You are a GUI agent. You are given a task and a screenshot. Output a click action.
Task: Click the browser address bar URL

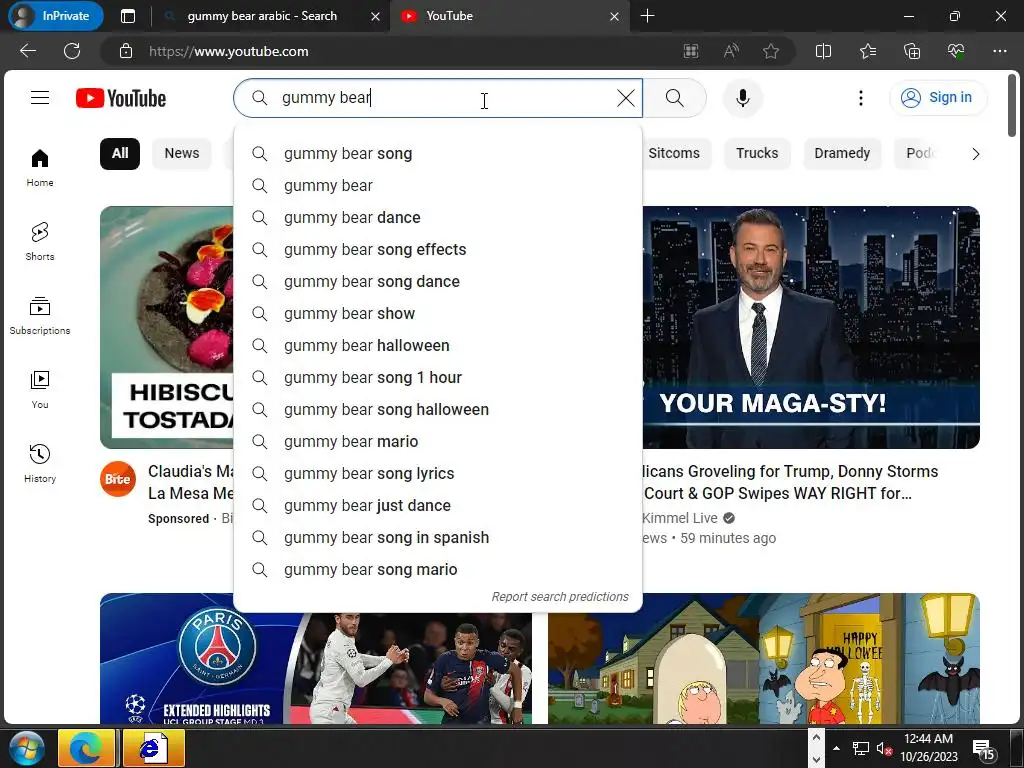tap(229, 51)
